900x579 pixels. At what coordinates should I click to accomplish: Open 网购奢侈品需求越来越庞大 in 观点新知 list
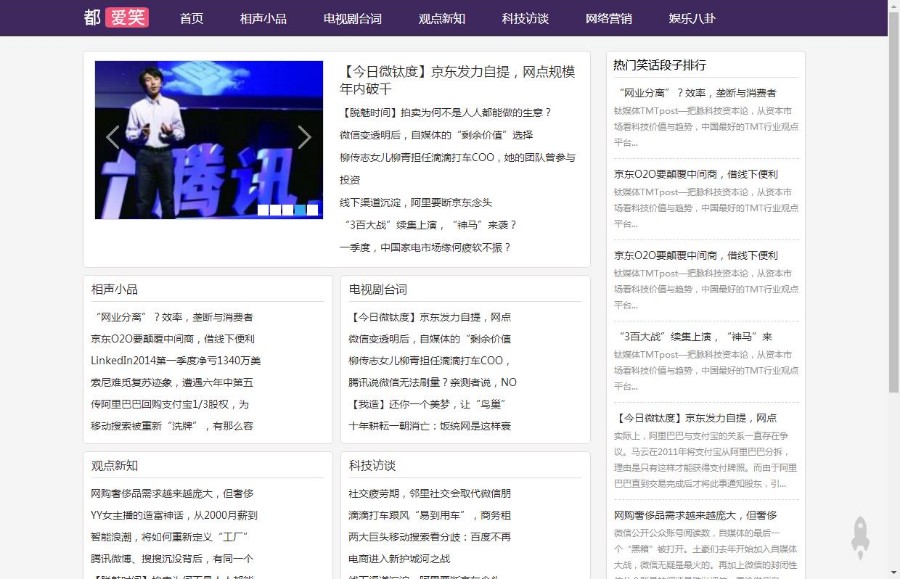(172, 493)
